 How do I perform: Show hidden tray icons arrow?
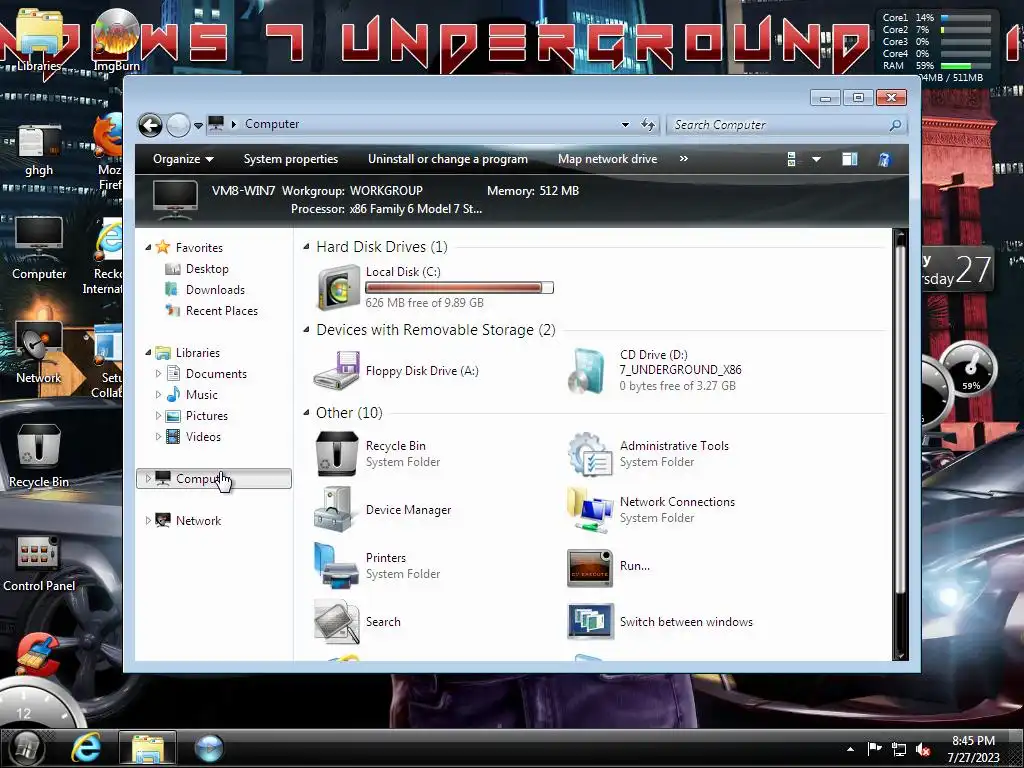850,749
